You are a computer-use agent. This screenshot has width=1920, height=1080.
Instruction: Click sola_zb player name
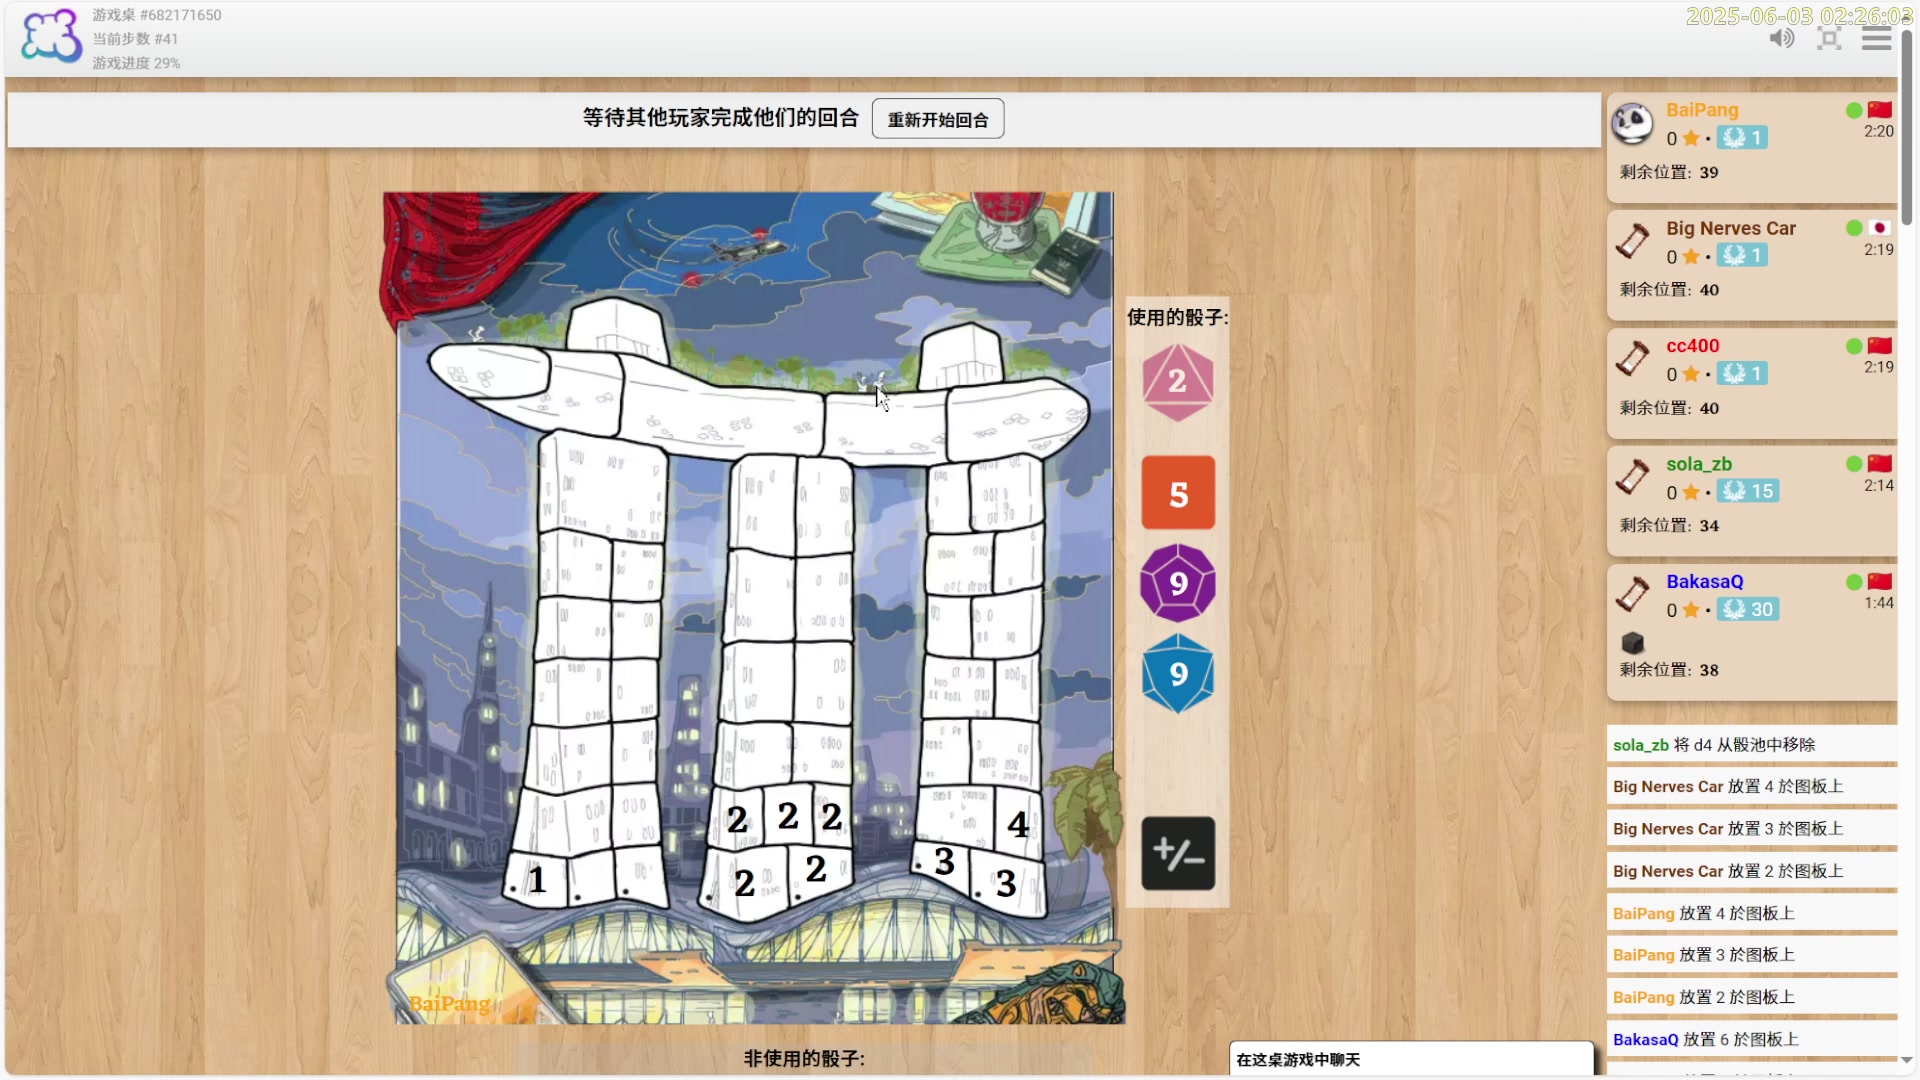coord(1698,464)
